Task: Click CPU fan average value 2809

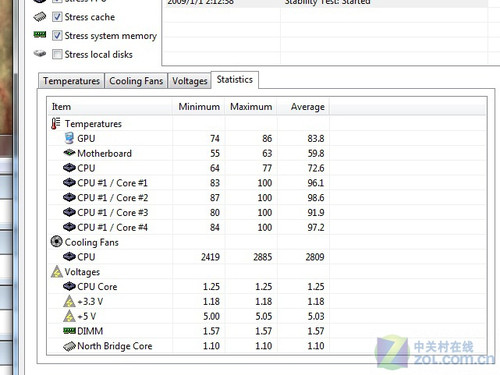Action: (x=315, y=257)
